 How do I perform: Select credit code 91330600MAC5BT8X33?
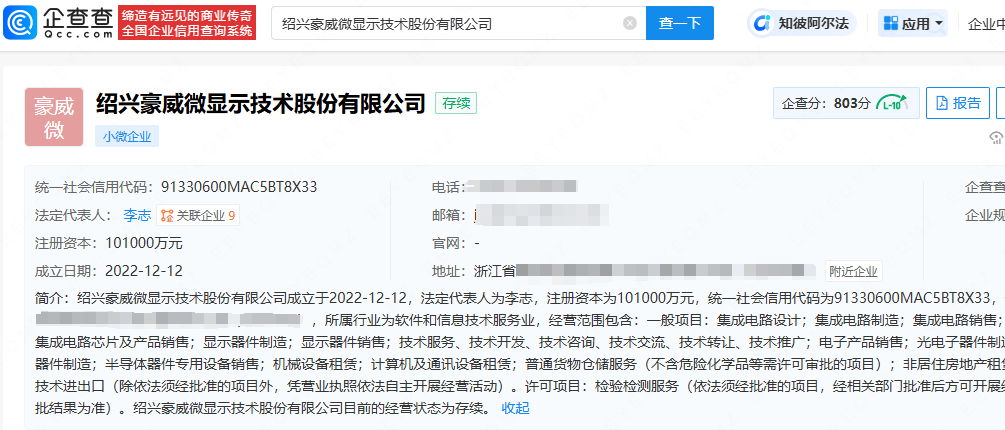(239, 188)
